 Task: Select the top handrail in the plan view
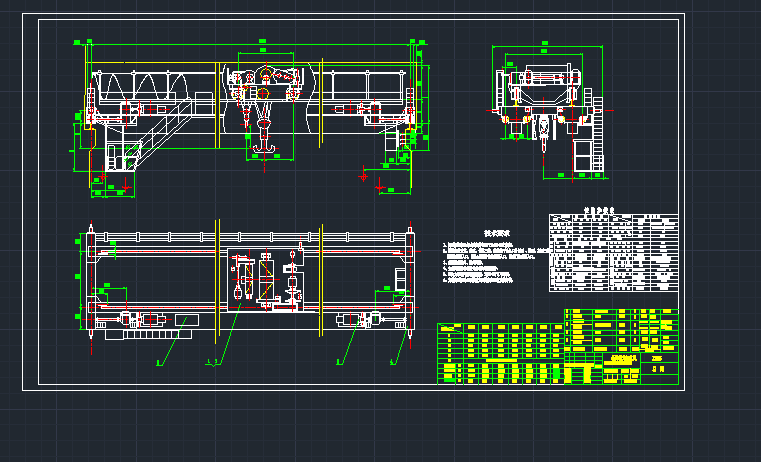250,236
